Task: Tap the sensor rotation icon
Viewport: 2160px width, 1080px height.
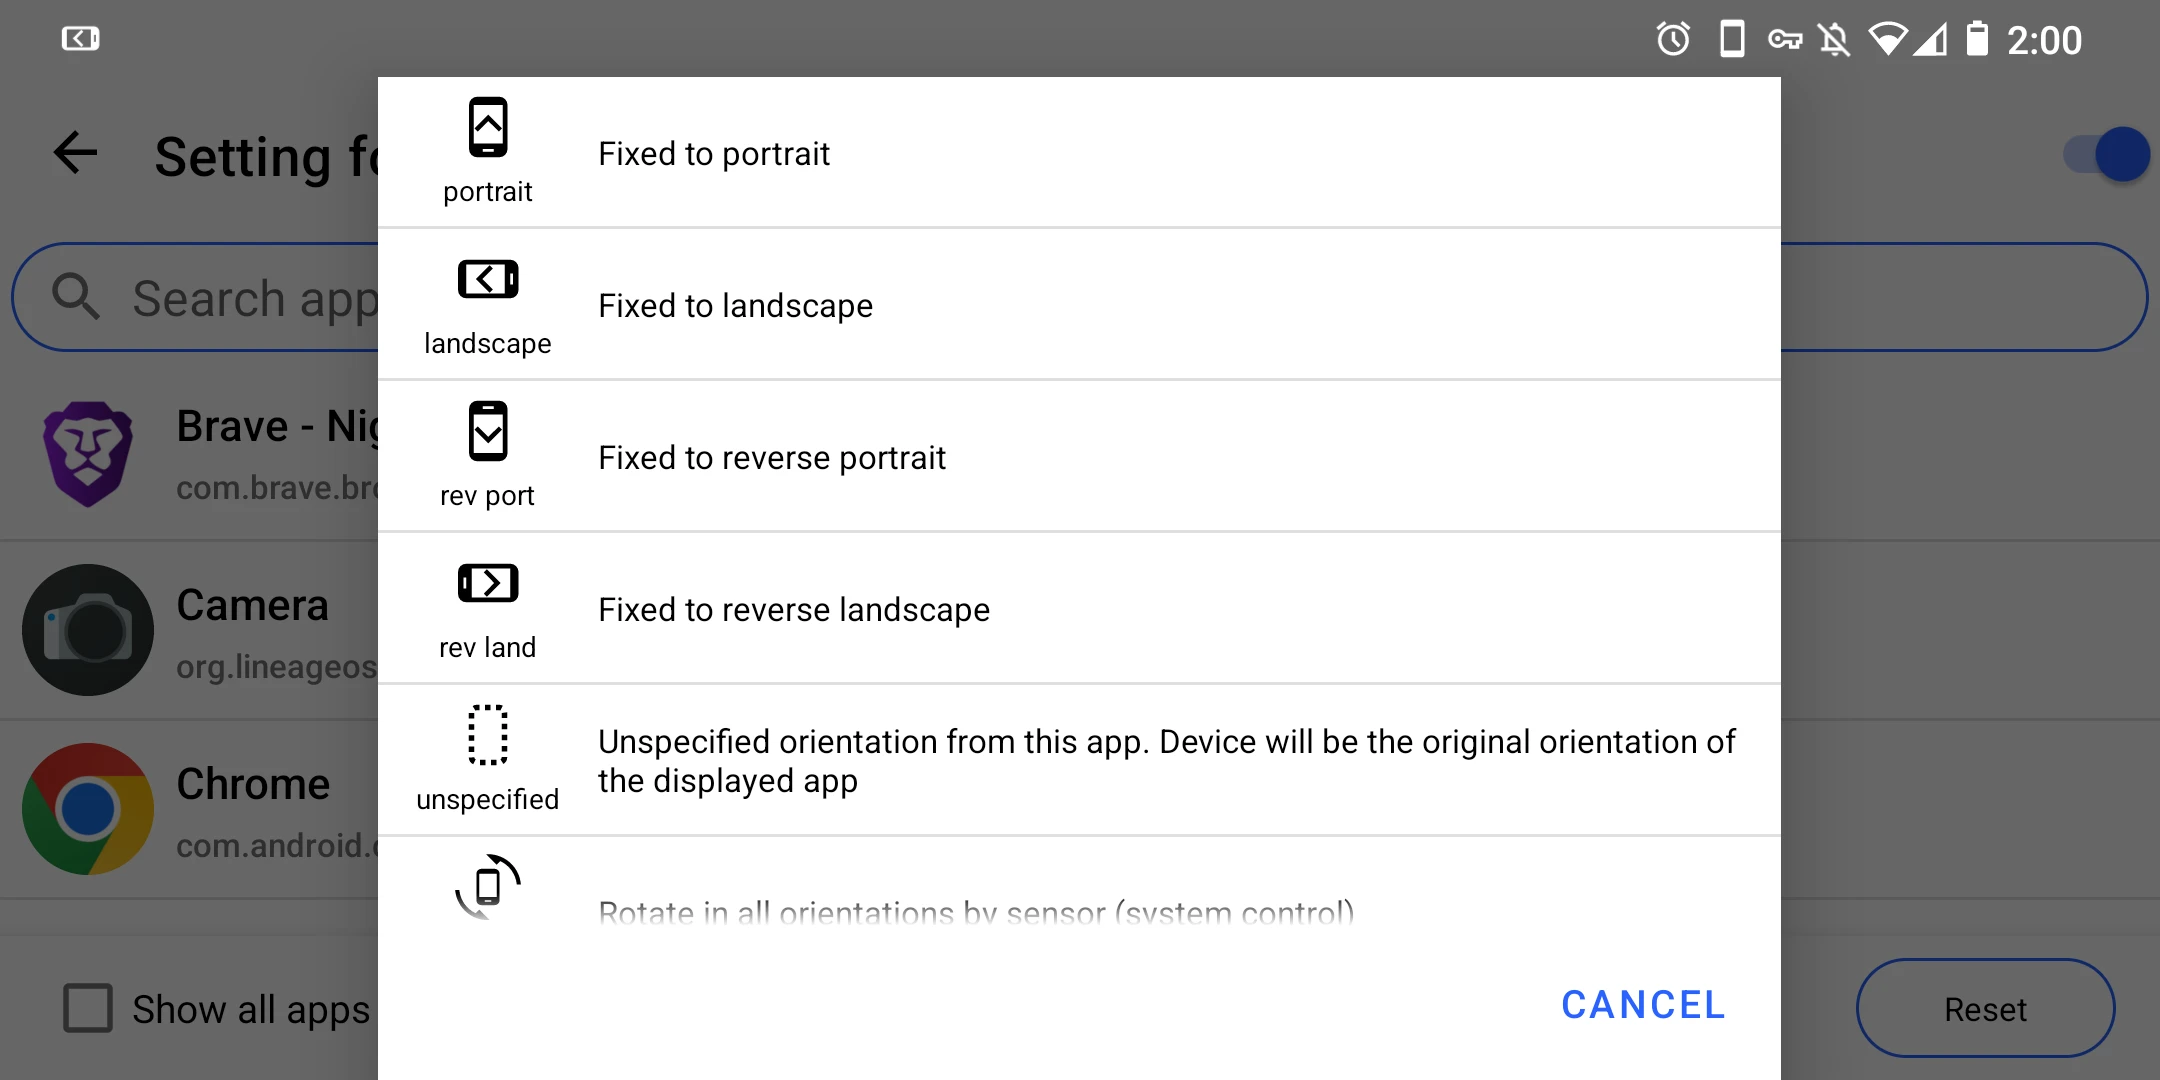Action: [x=488, y=886]
